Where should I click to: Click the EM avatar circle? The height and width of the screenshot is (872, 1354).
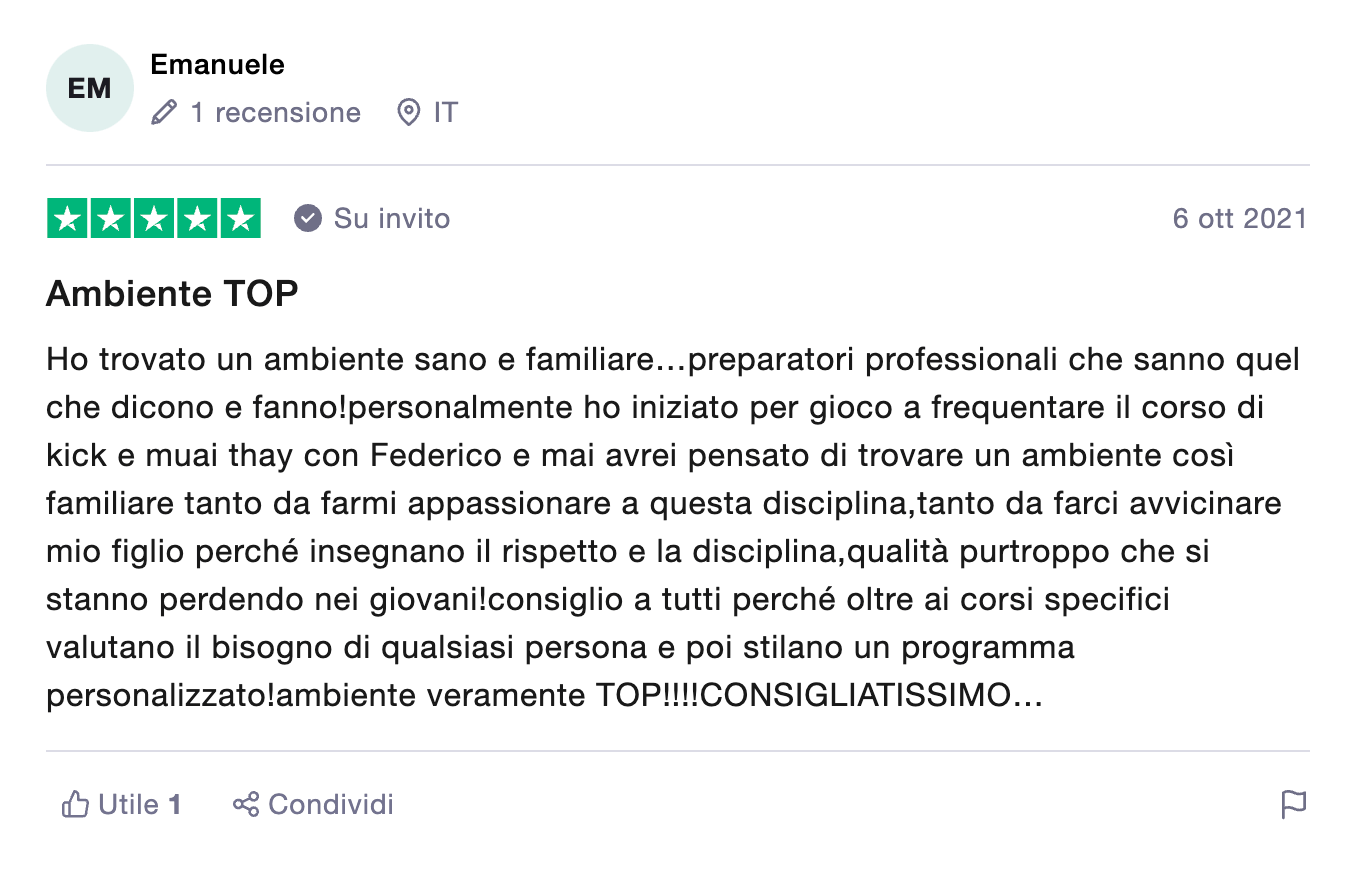click(89, 87)
